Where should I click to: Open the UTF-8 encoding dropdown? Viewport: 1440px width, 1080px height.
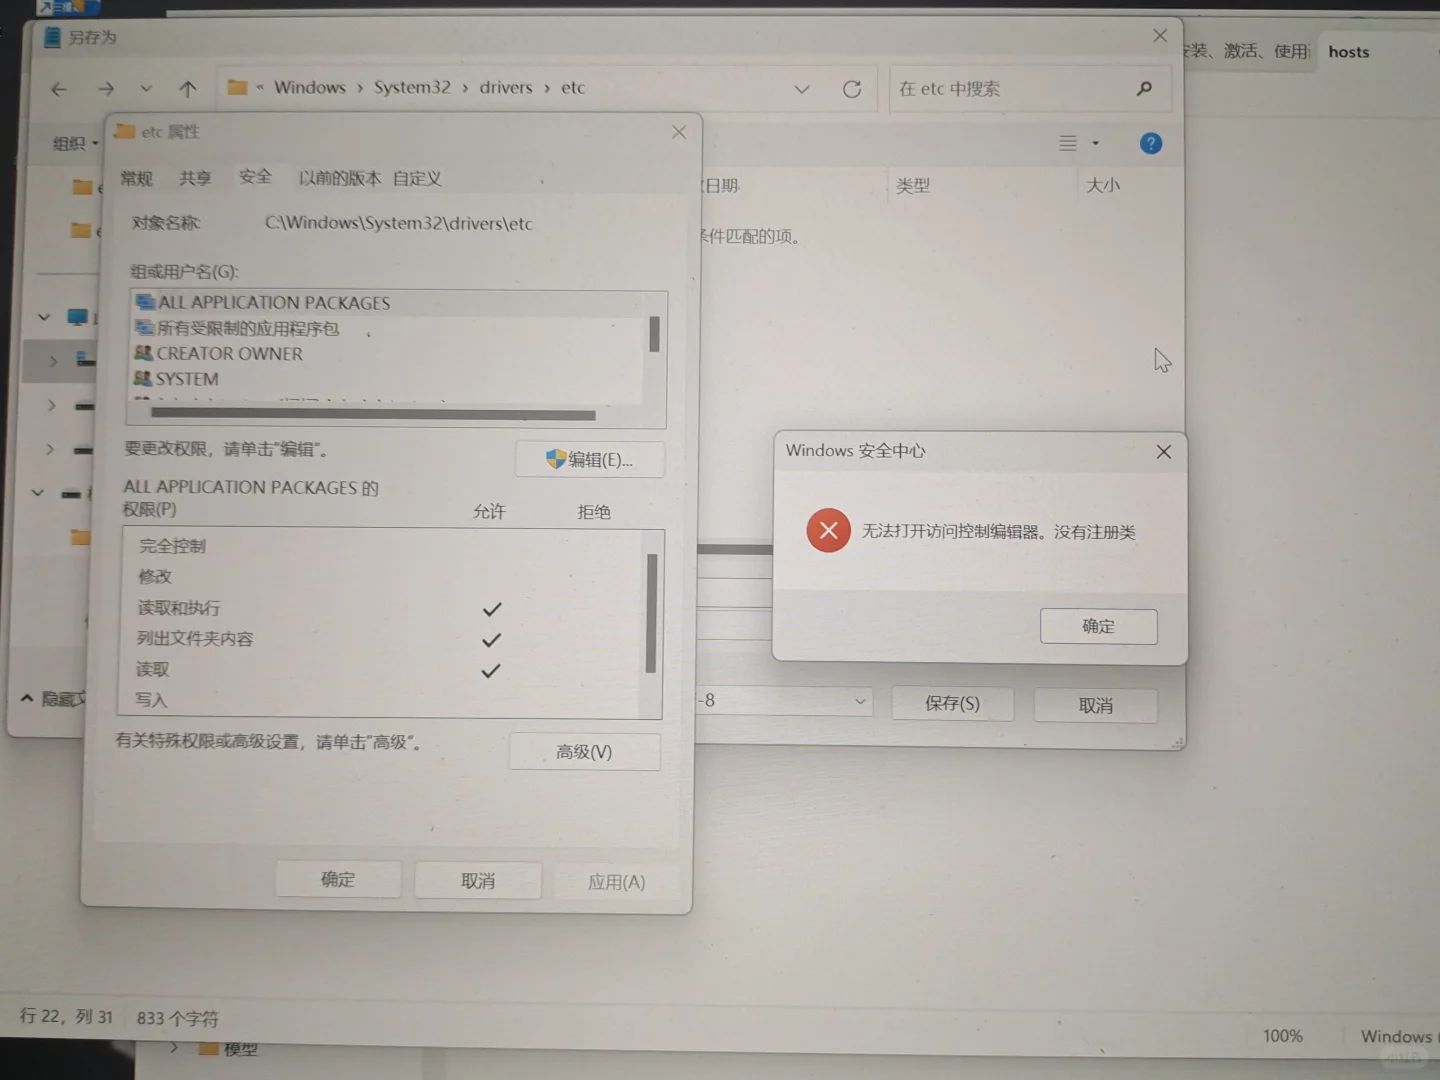[x=858, y=701]
